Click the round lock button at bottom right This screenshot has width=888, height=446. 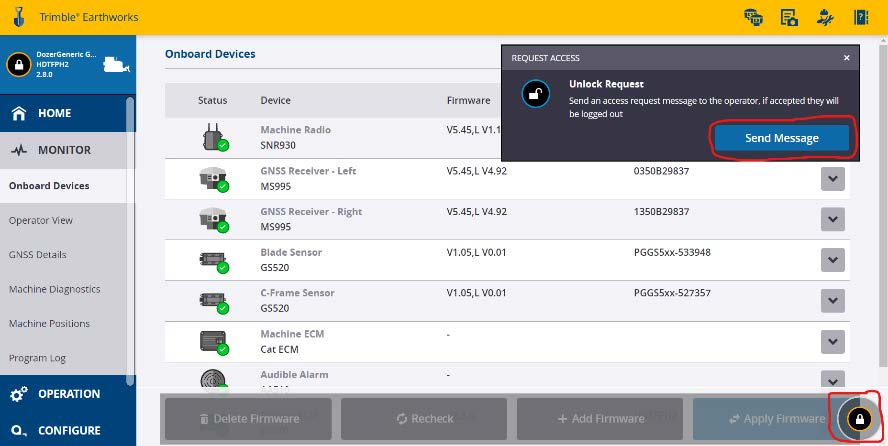click(x=859, y=419)
